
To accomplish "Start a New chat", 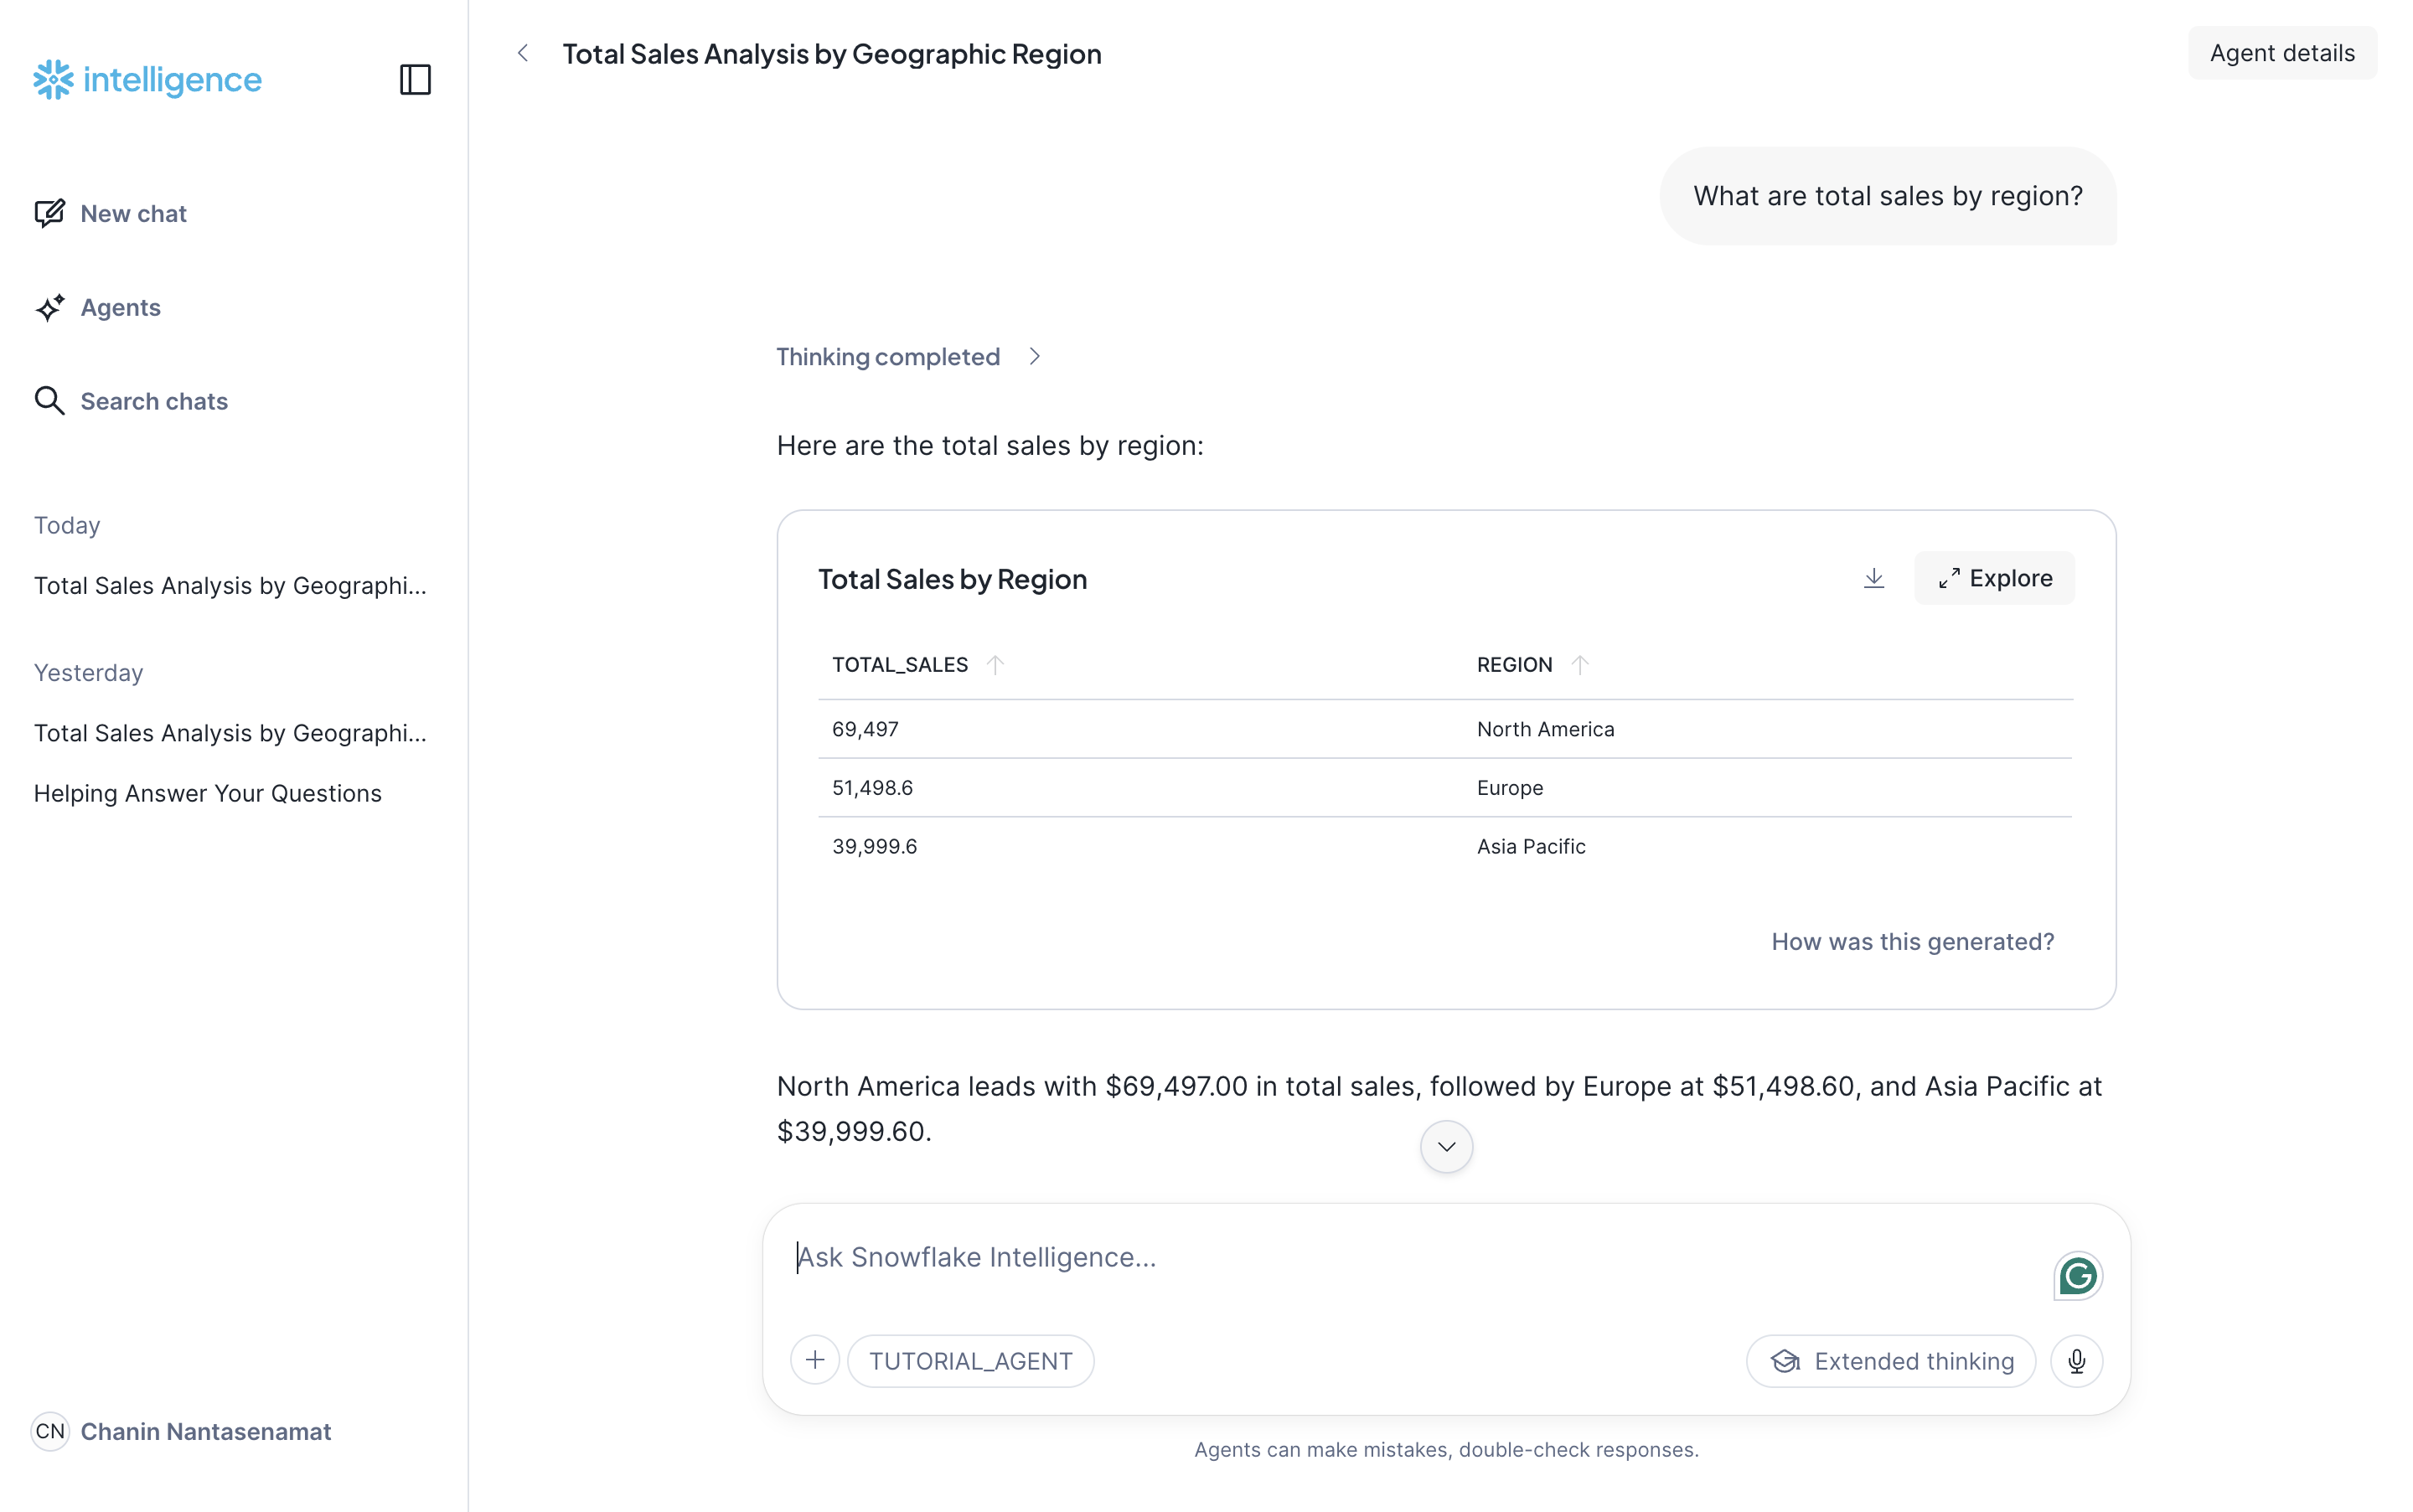I will [x=134, y=213].
